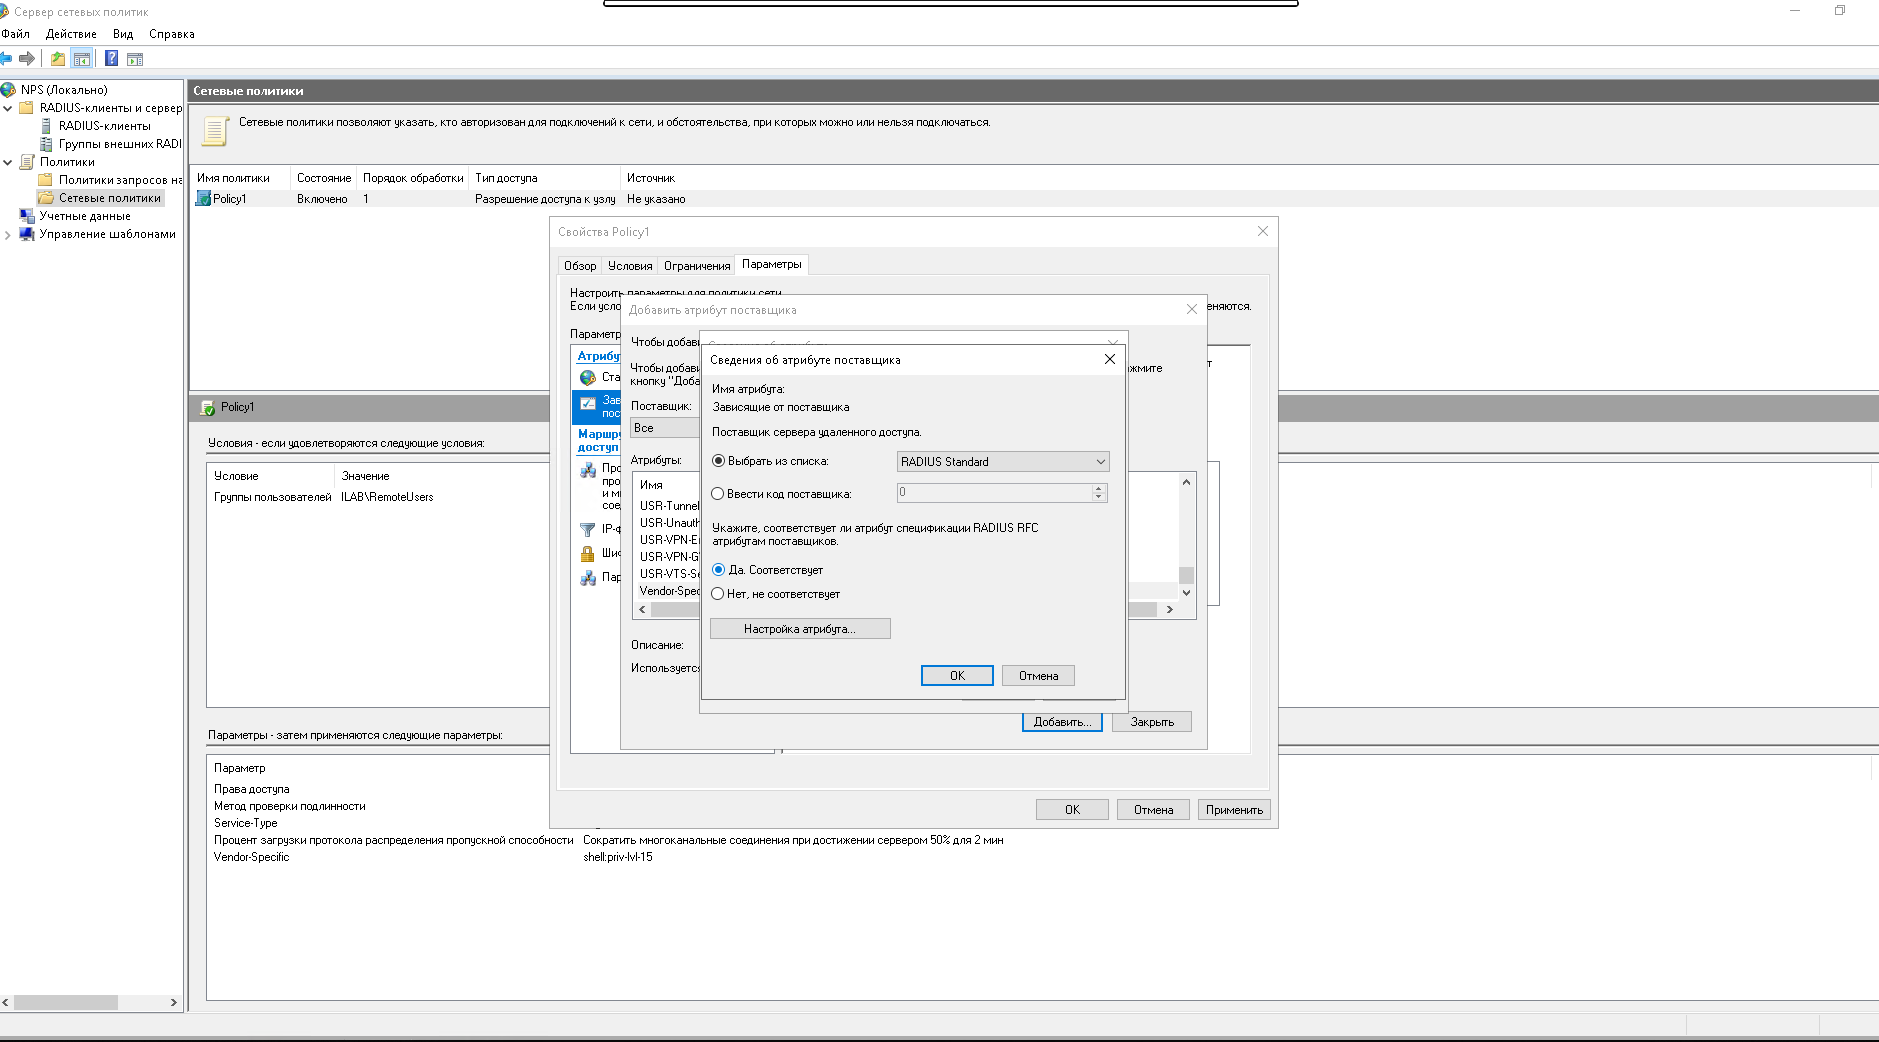Open the Файл menu
This screenshot has height=1042, width=1879.
click(x=16, y=34)
